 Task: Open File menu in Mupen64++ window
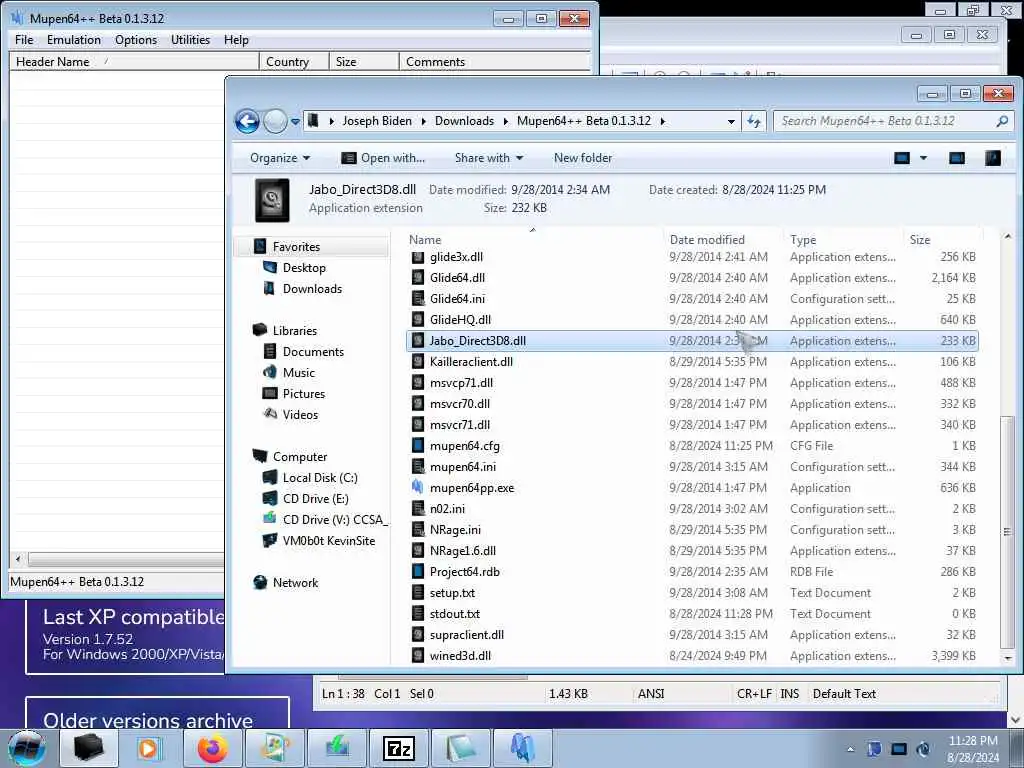[24, 40]
